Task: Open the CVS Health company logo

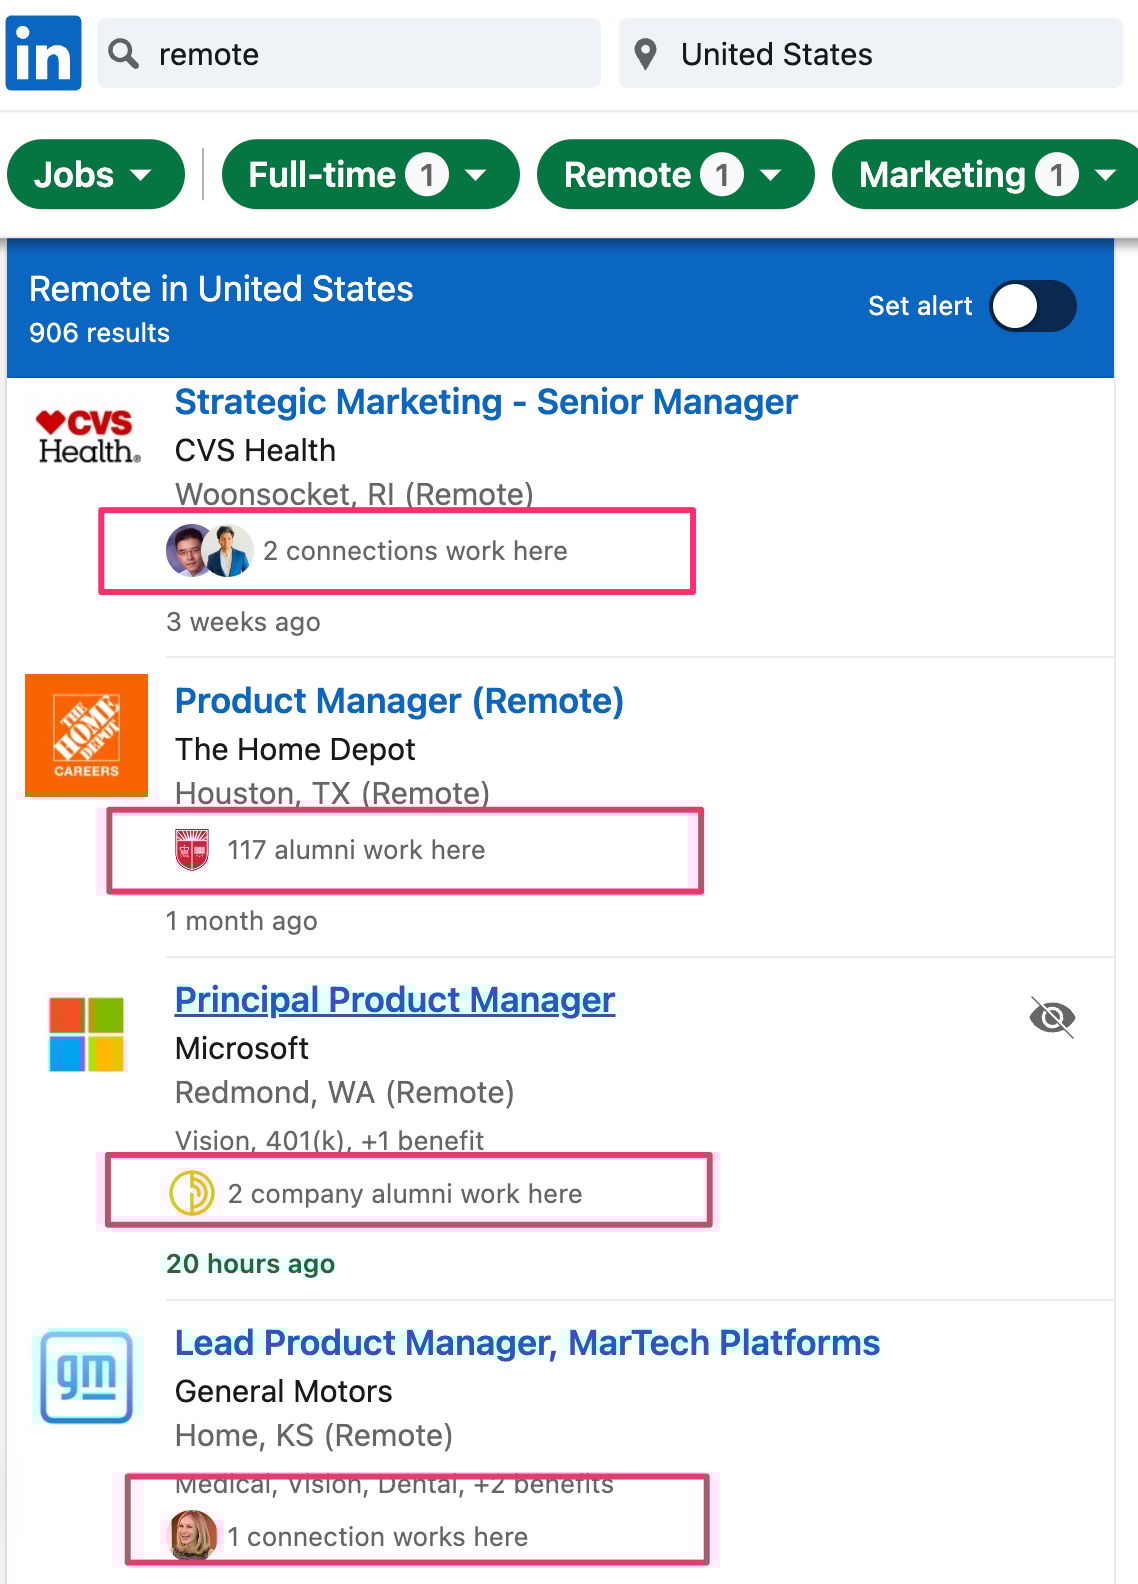Action: 88,437
